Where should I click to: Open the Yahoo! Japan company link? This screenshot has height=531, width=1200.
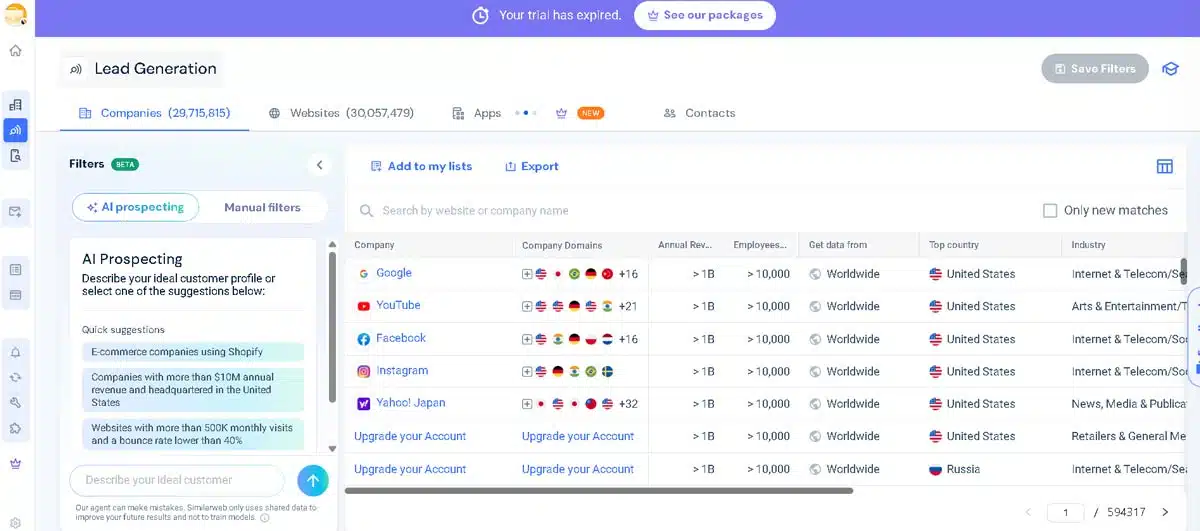click(411, 403)
